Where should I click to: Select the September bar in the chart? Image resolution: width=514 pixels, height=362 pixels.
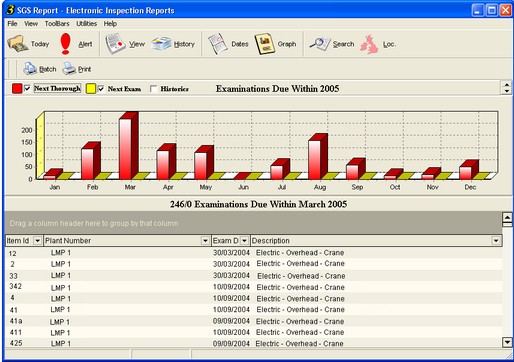[356, 169]
